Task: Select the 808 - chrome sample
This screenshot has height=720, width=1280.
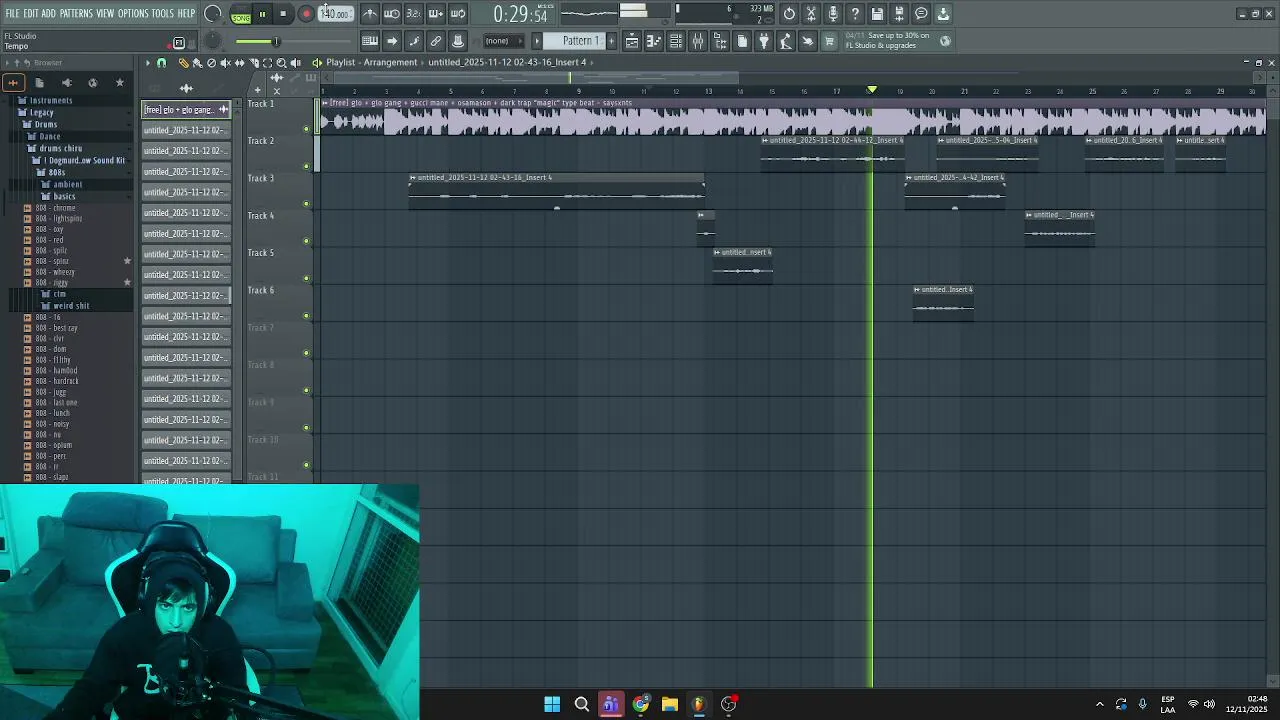Action: pos(55,208)
